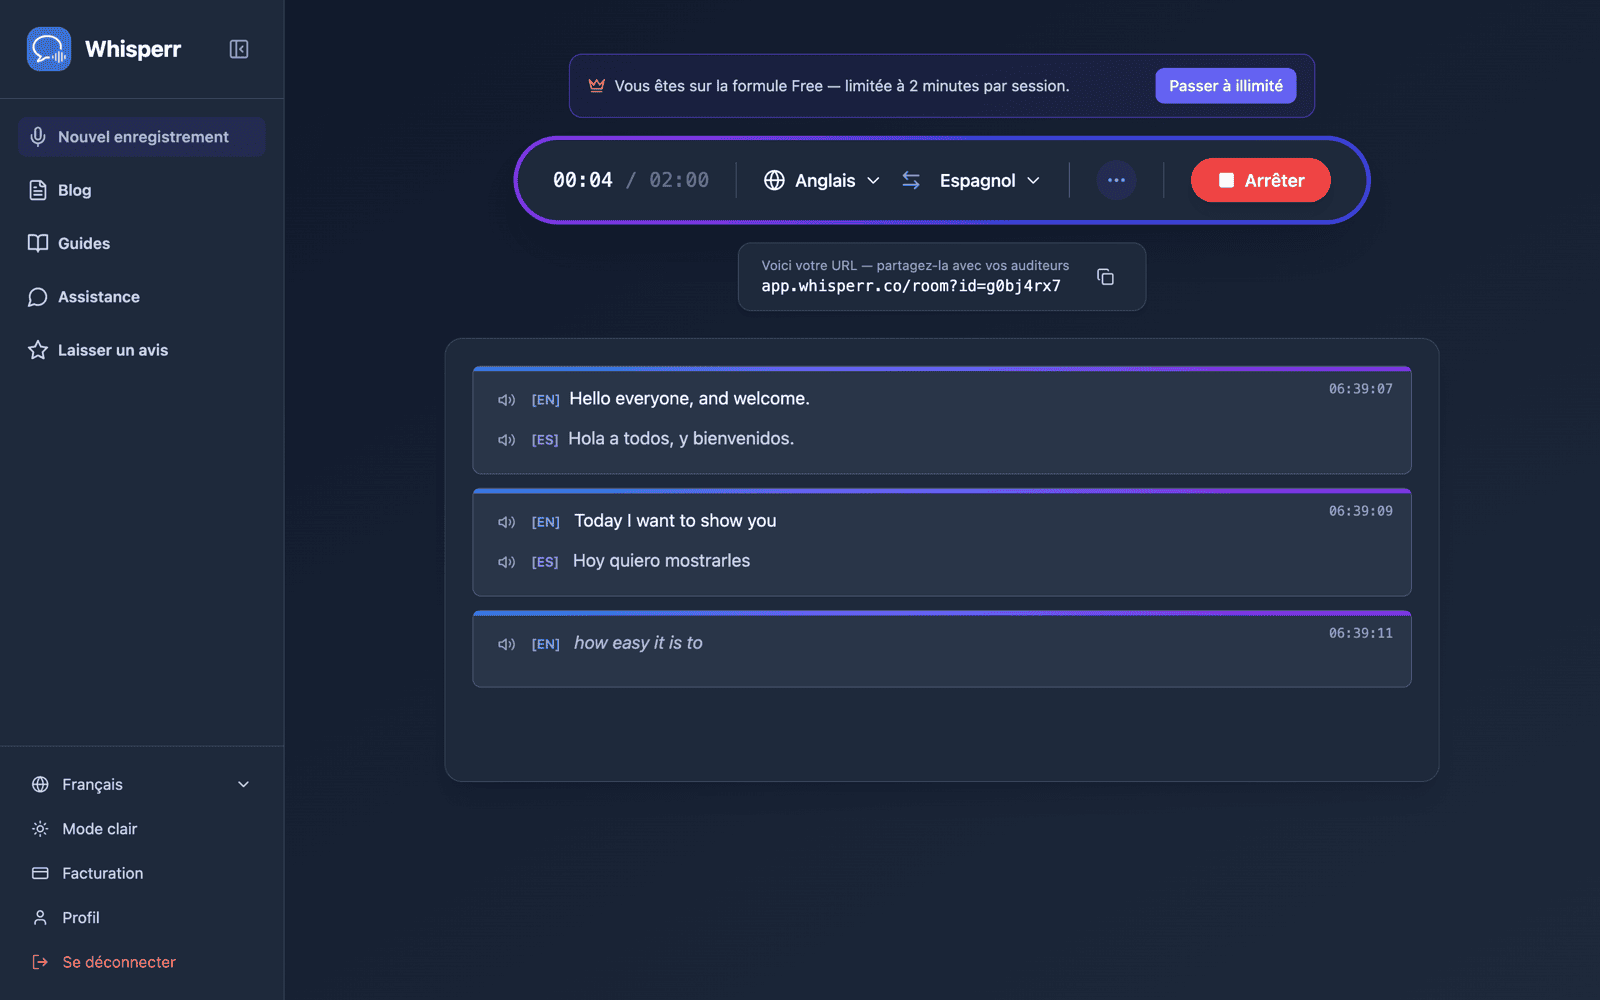The height and width of the screenshot is (1000, 1600).
Task: Open the more options ellipsis menu
Action: click(1116, 180)
